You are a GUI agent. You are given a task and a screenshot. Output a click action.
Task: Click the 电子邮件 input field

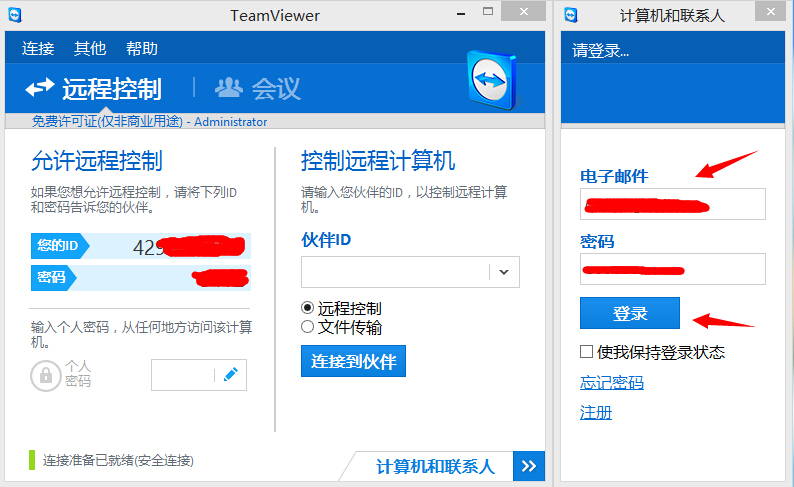(x=672, y=204)
